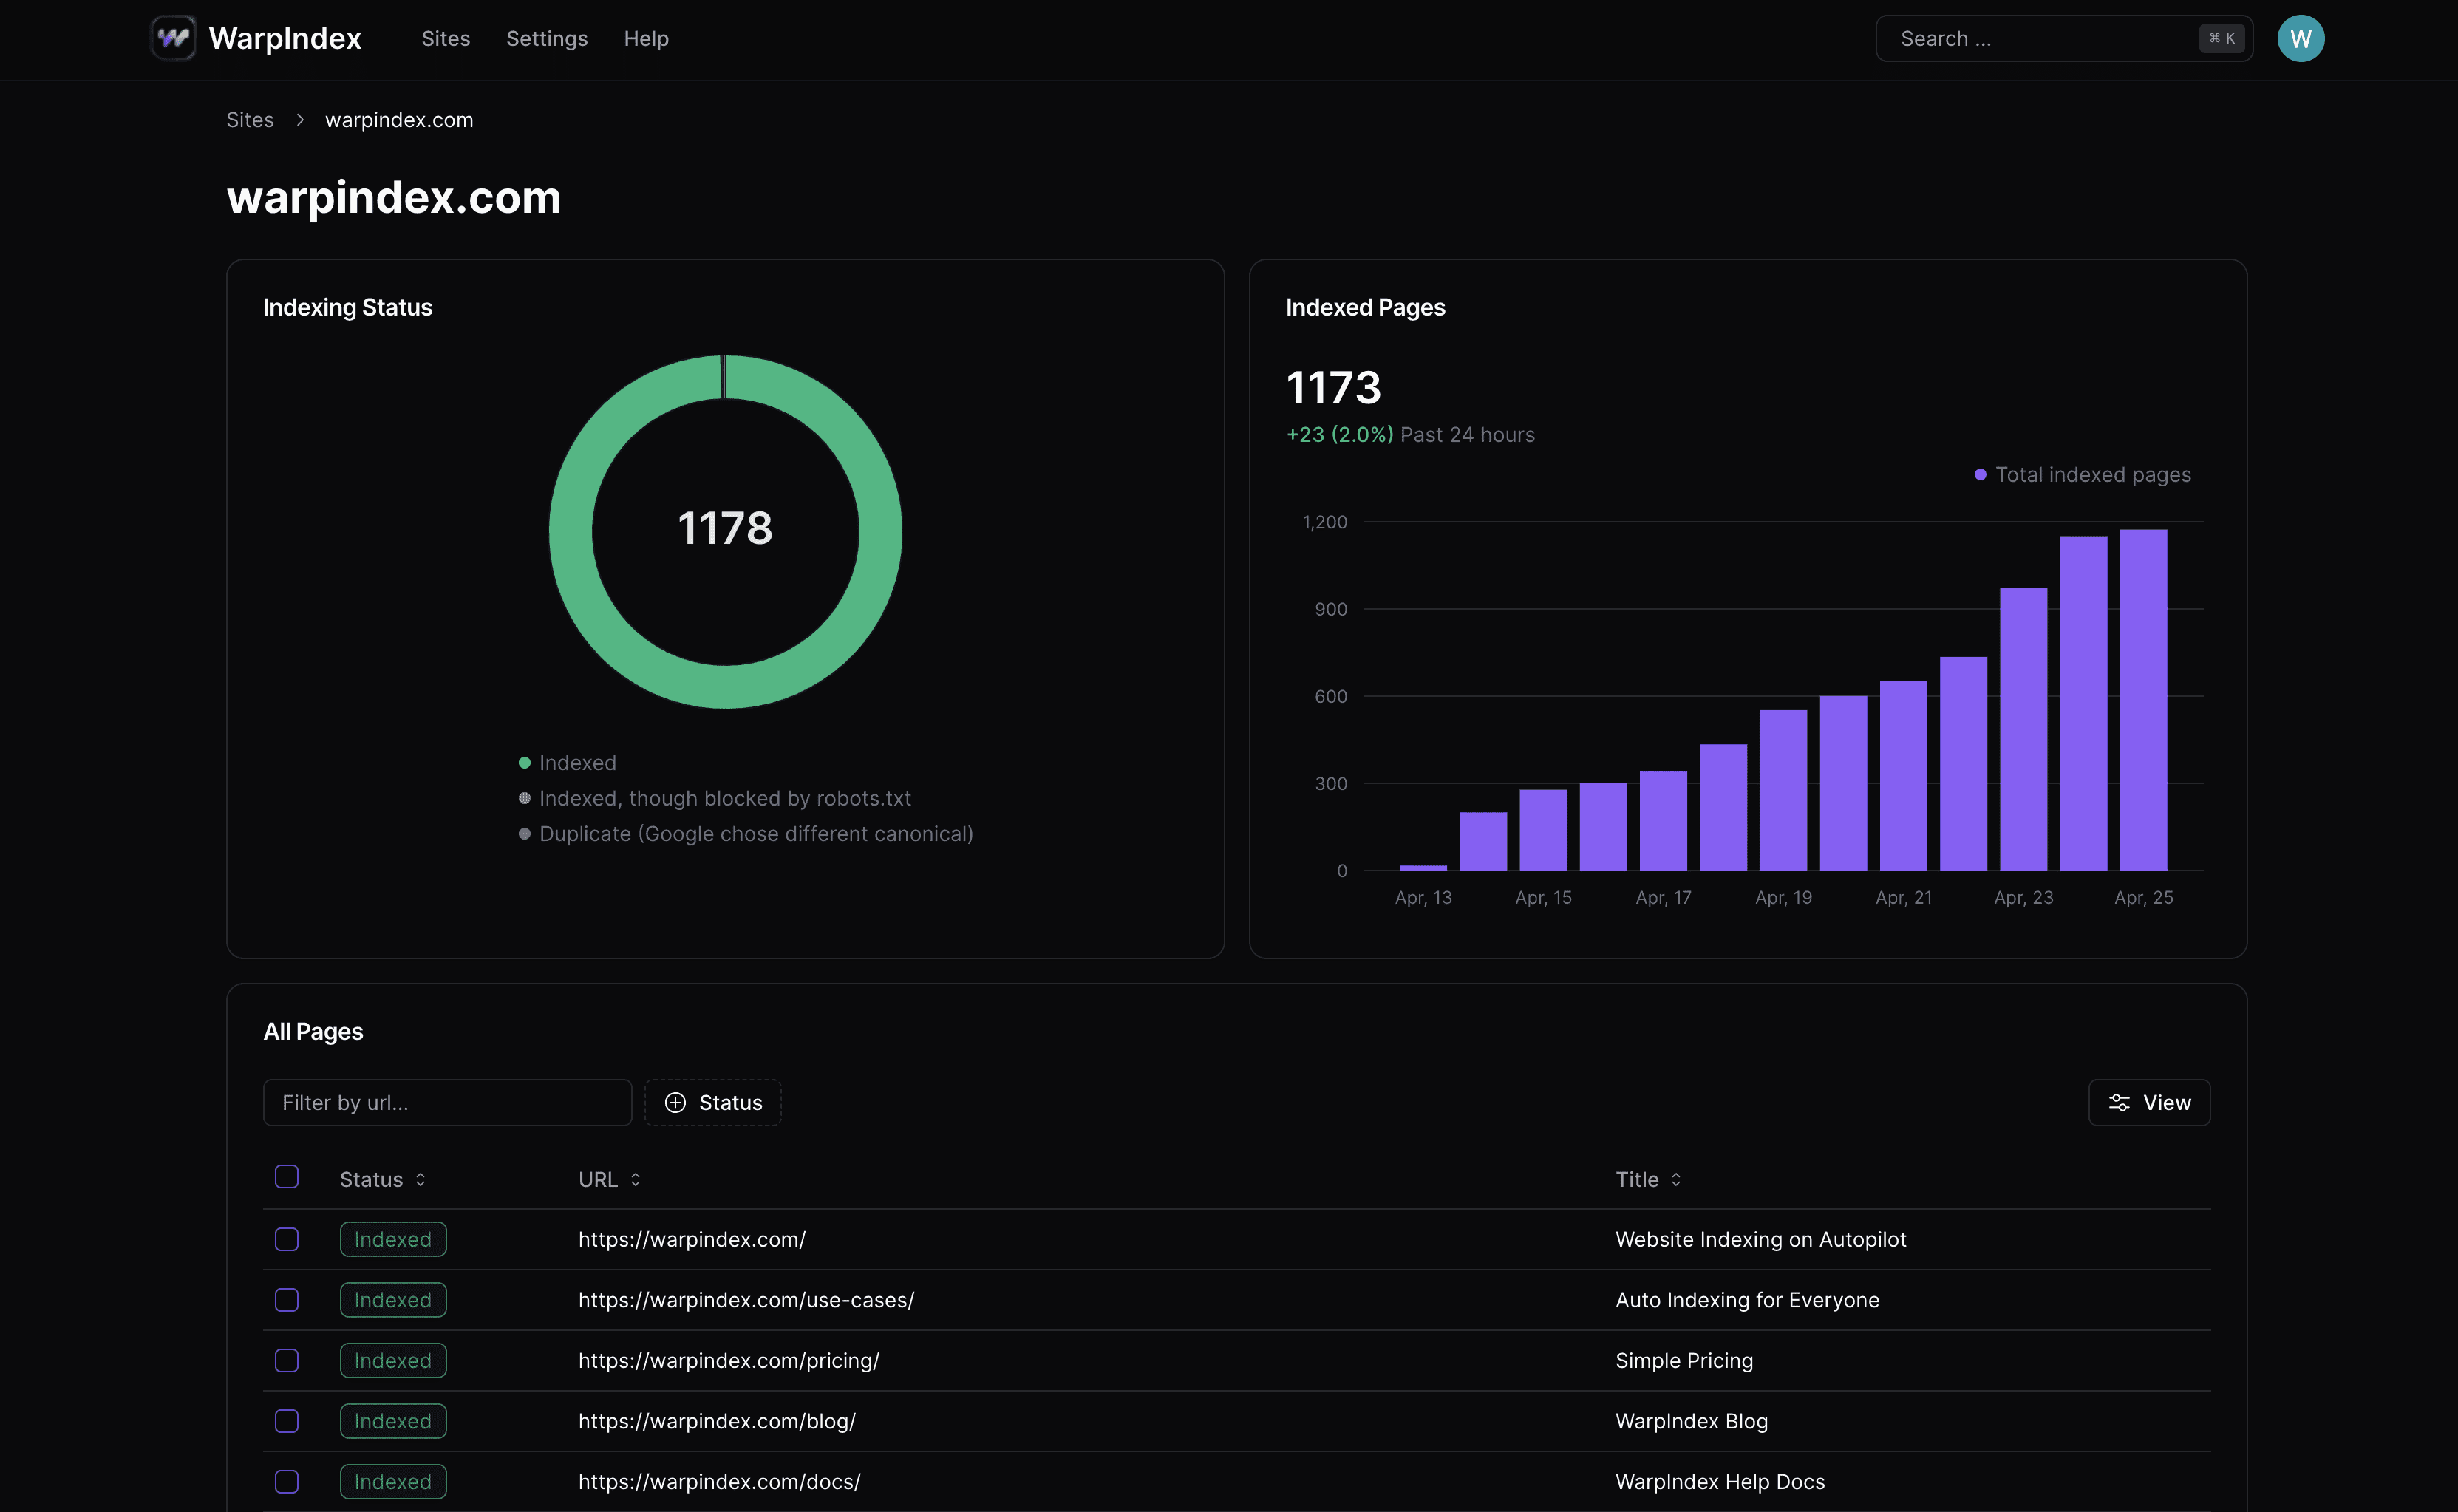Click the green Indexed legend swatch
The height and width of the screenshot is (1512, 2458).
[524, 763]
